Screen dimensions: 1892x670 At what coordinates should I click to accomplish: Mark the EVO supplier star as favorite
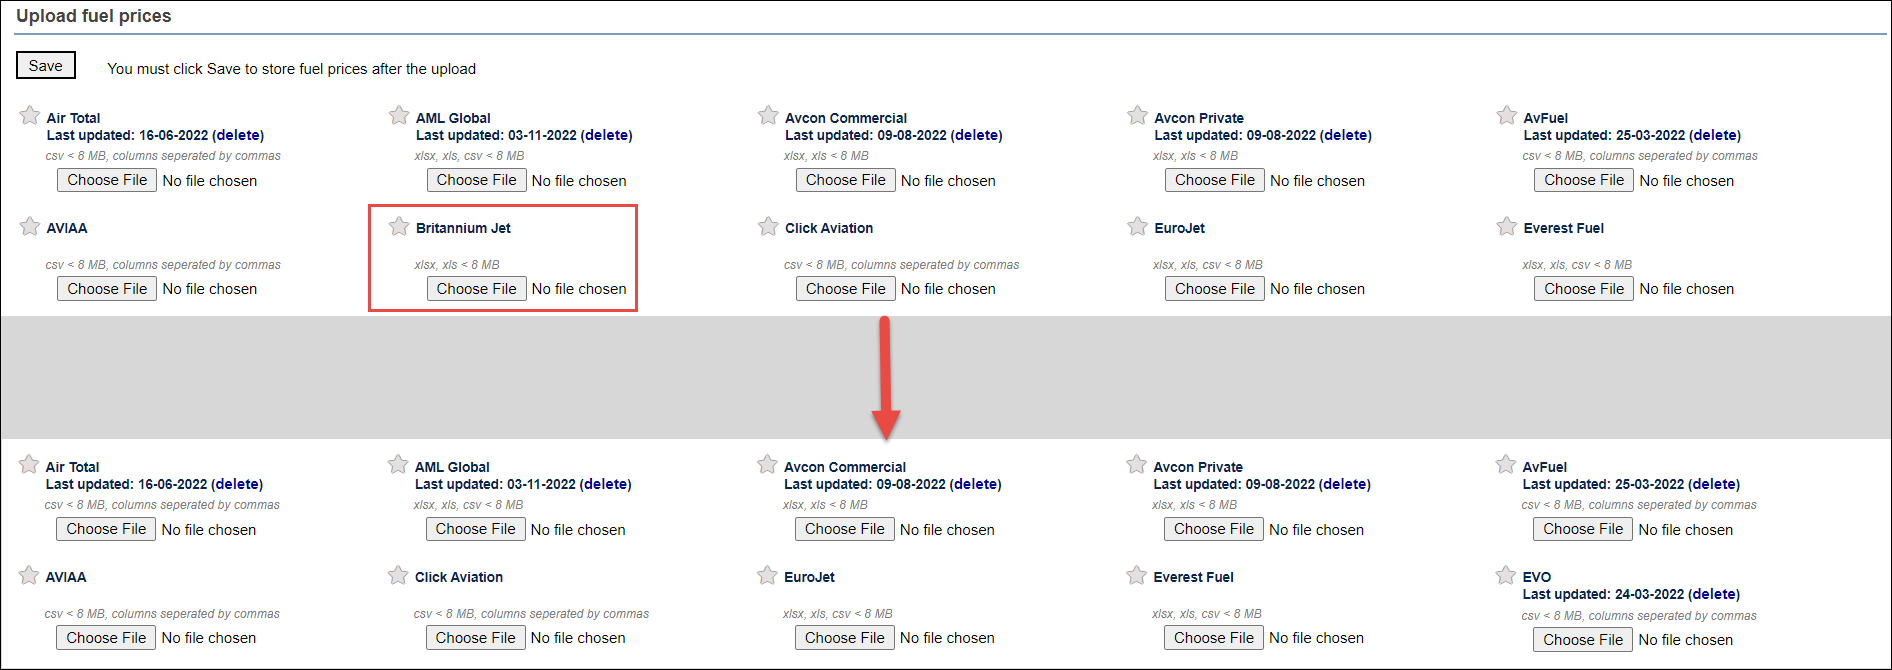[1506, 575]
